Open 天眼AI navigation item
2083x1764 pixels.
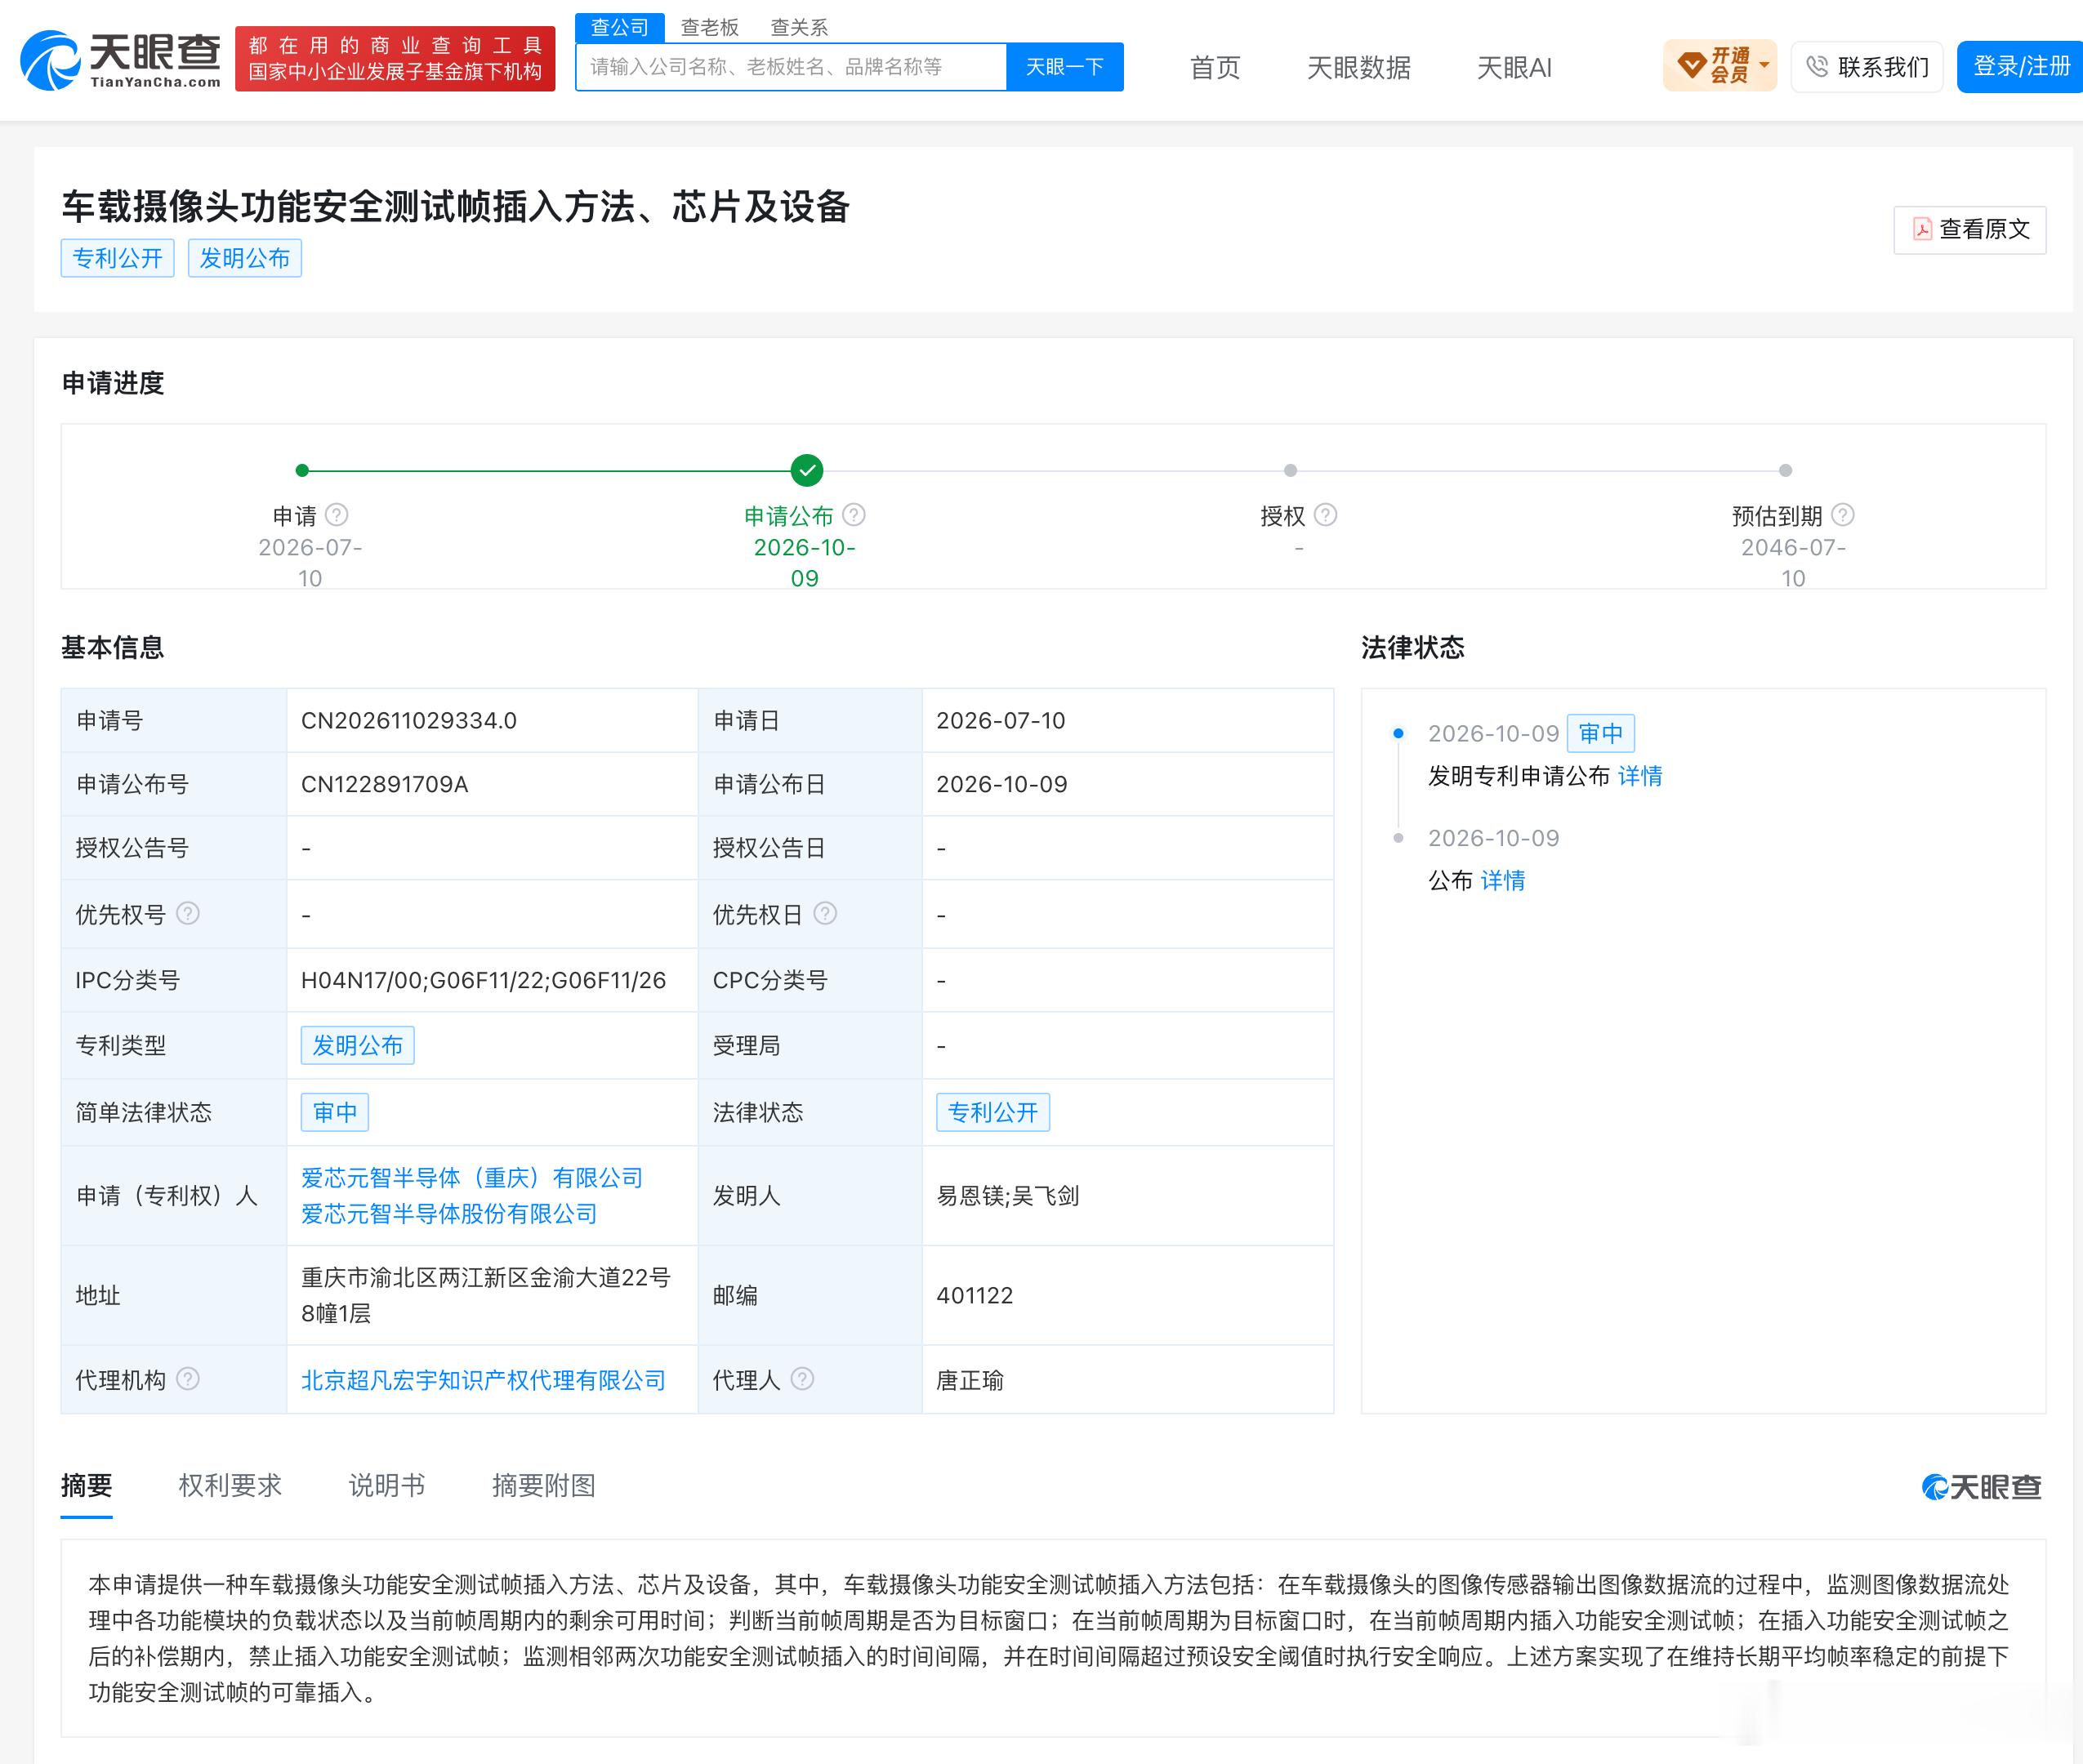tap(1514, 68)
